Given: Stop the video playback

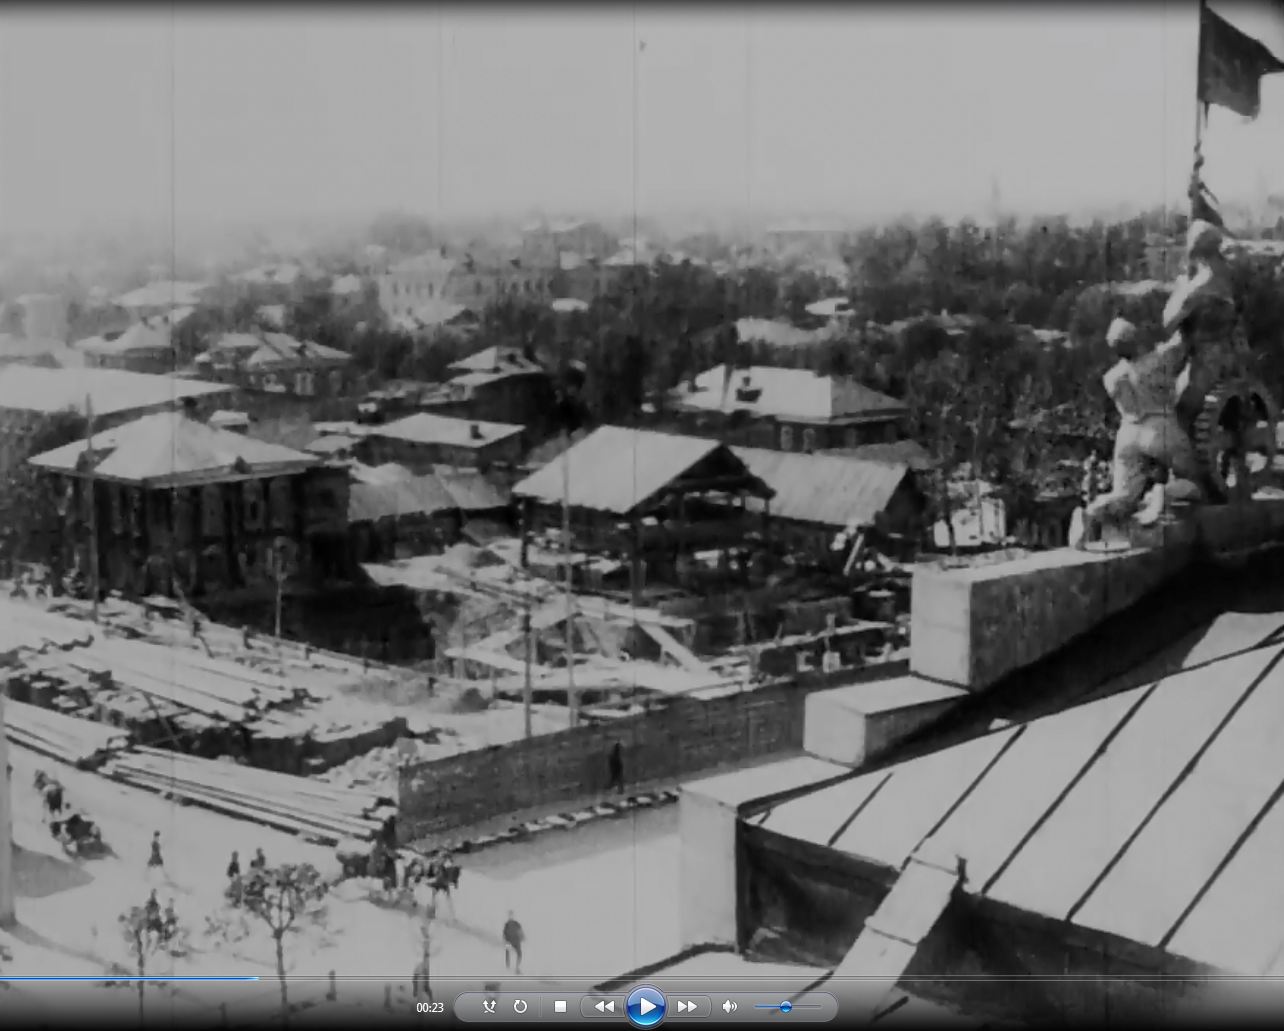Looking at the screenshot, I should (x=560, y=1007).
